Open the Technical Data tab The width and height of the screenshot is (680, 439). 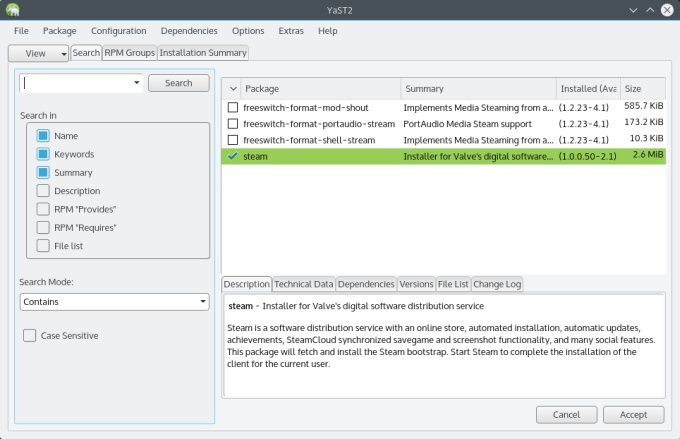pos(304,284)
